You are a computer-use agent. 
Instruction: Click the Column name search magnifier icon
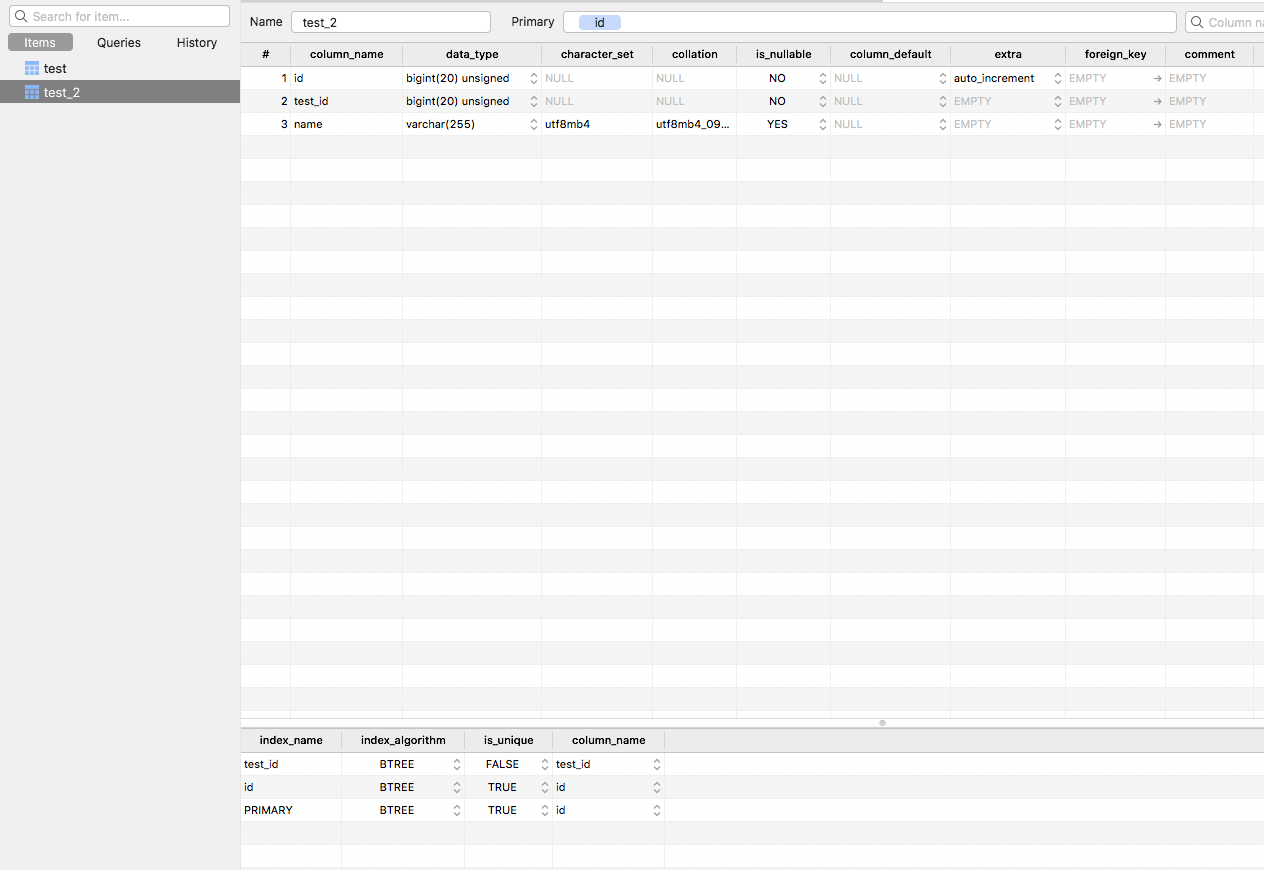1197,21
